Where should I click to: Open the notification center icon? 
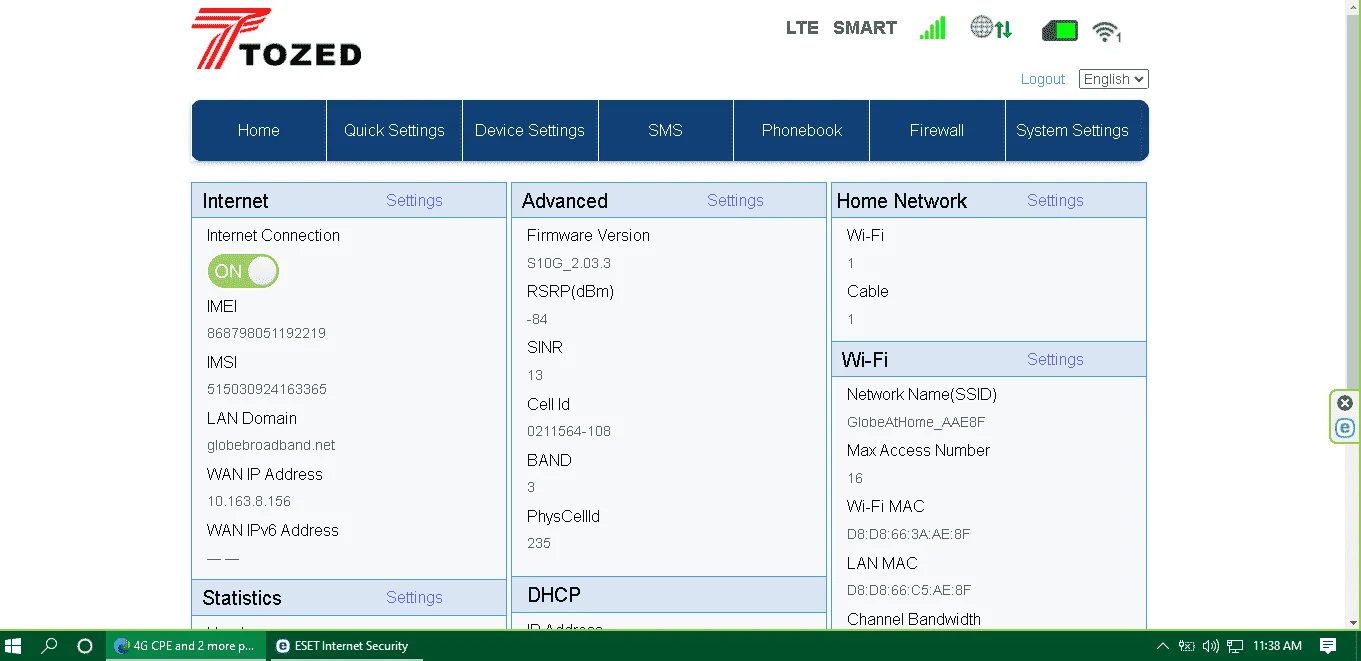[1328, 646]
